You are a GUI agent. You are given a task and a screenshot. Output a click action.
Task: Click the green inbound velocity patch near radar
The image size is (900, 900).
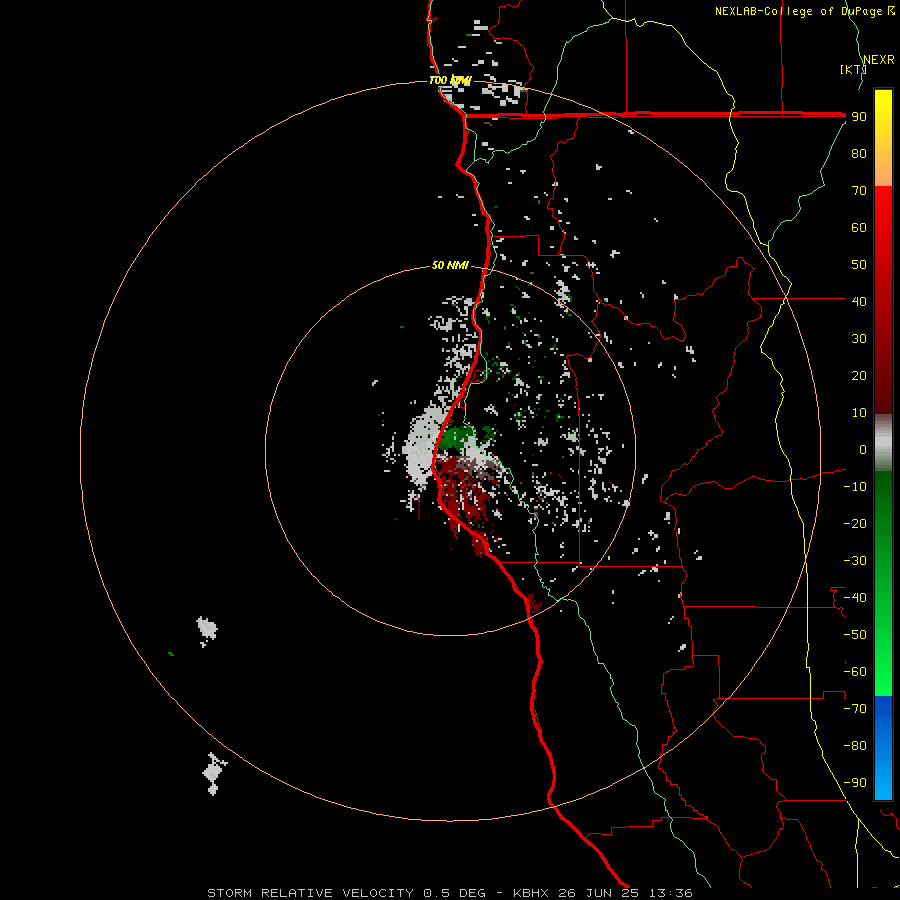458,437
